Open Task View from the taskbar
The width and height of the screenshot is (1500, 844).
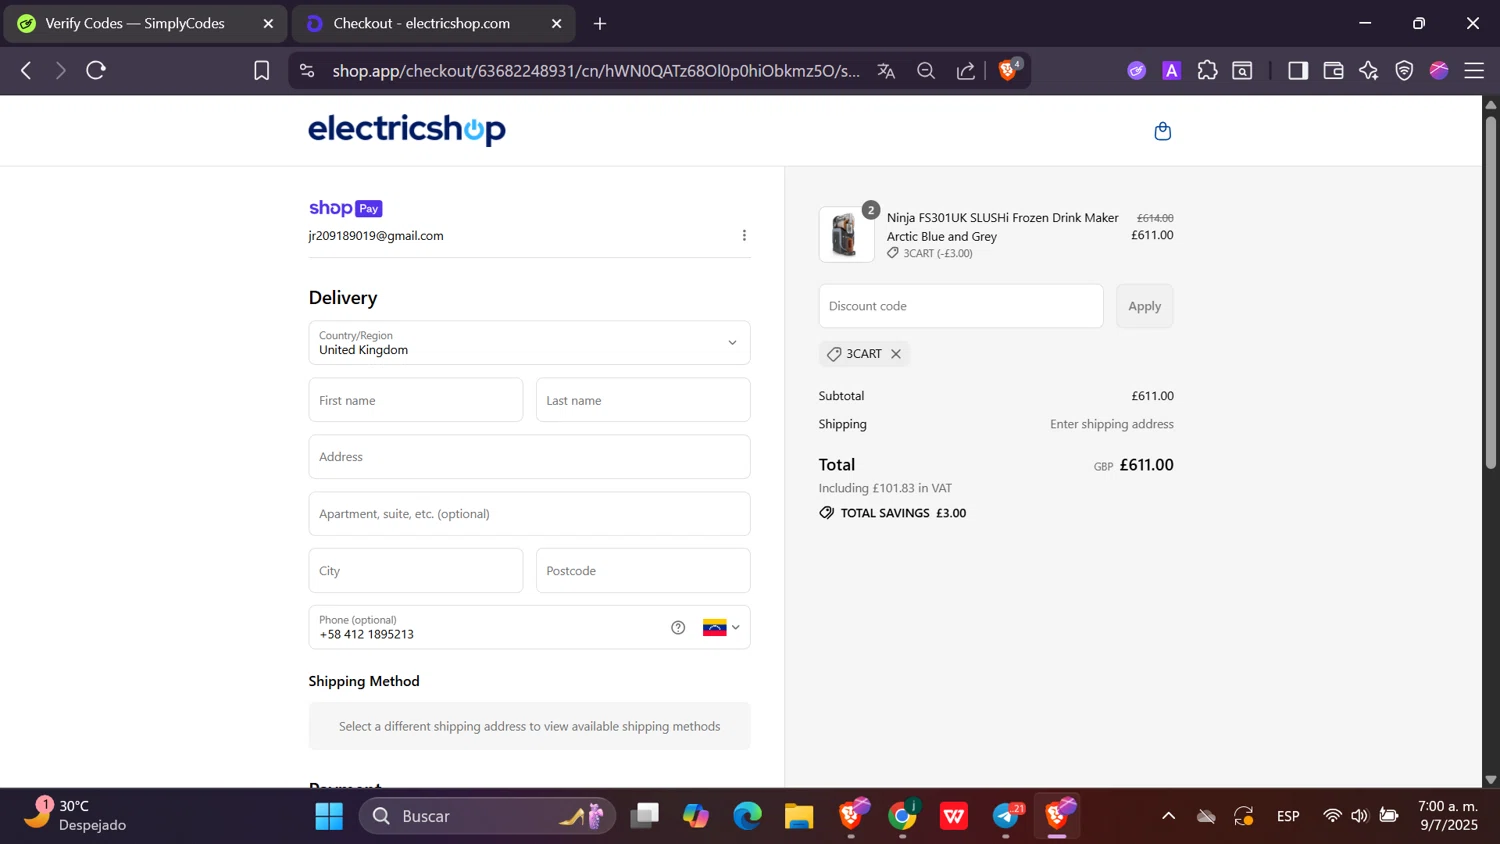(644, 816)
